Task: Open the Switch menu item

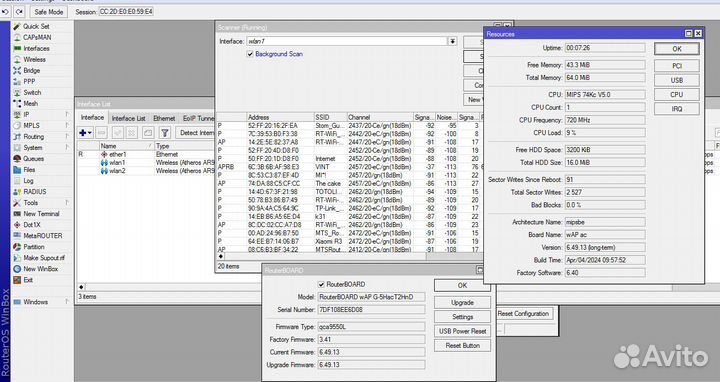Action: (x=32, y=93)
